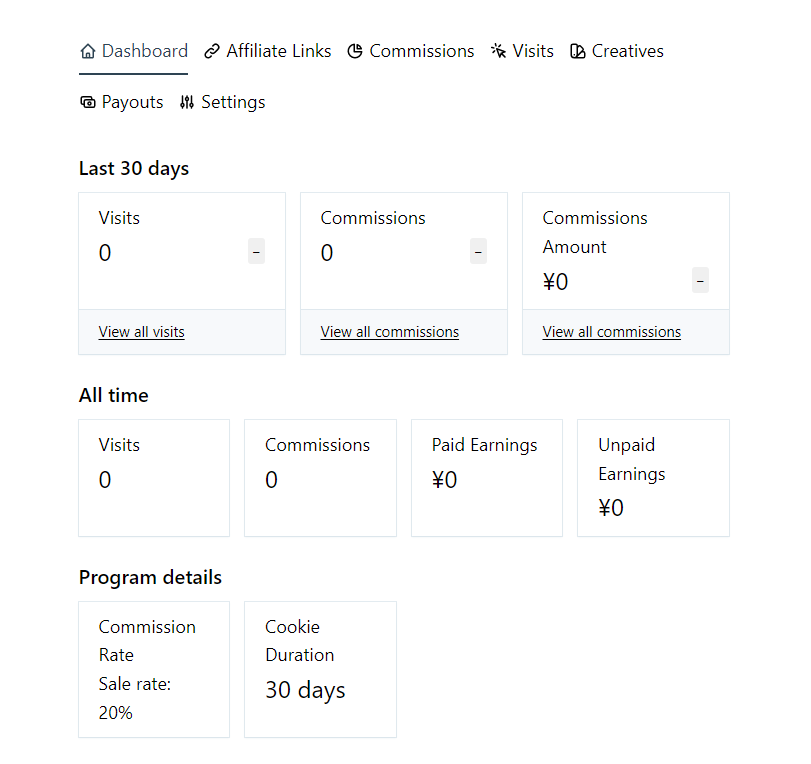Switch to the Commissions tab
The height and width of the screenshot is (764, 811).
[421, 51]
